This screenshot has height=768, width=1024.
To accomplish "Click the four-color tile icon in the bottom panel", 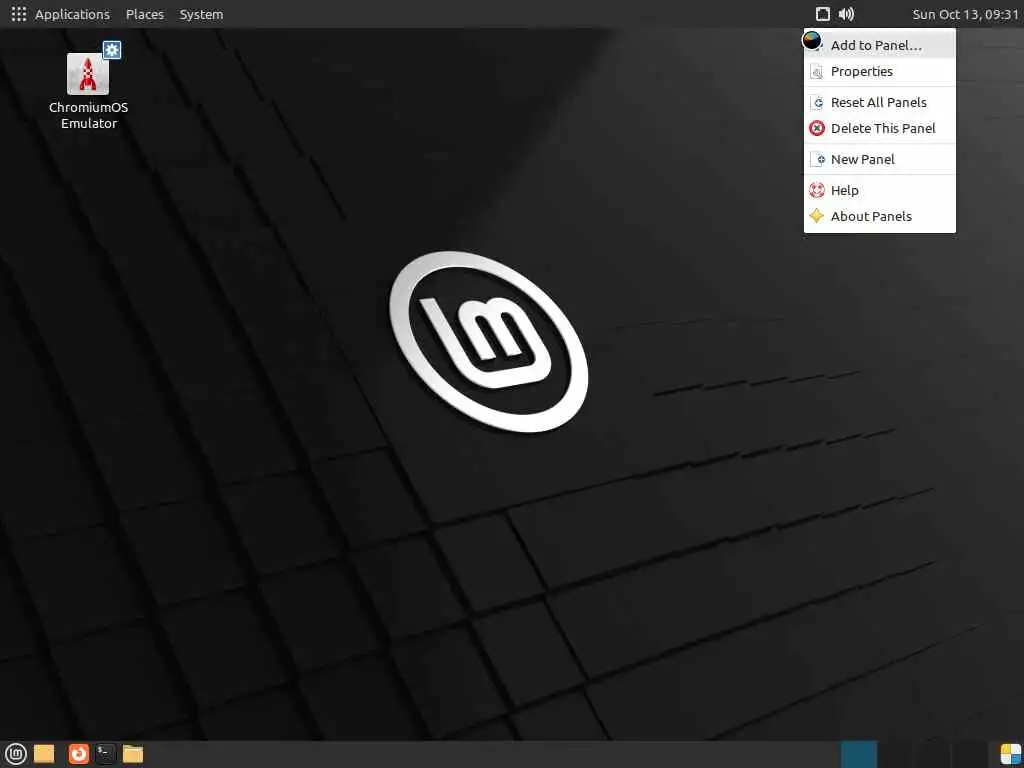I will (1010, 754).
